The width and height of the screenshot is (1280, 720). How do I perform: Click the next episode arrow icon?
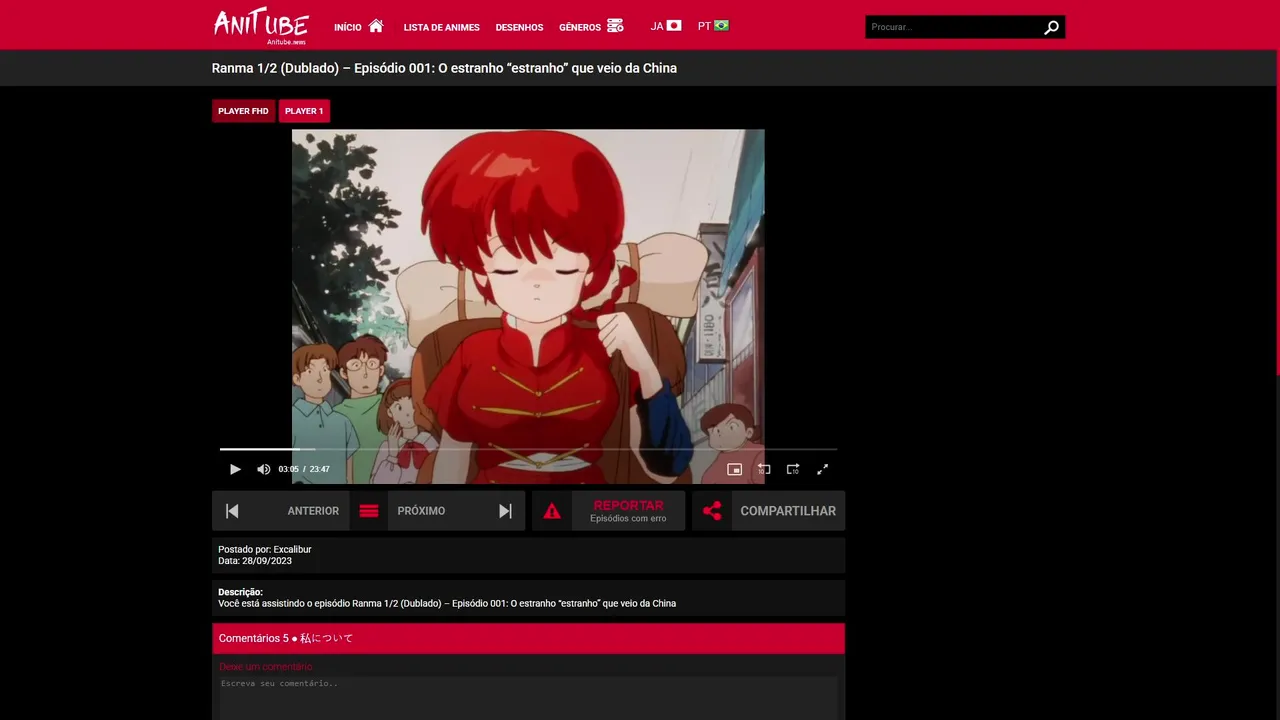pyautogui.click(x=505, y=511)
